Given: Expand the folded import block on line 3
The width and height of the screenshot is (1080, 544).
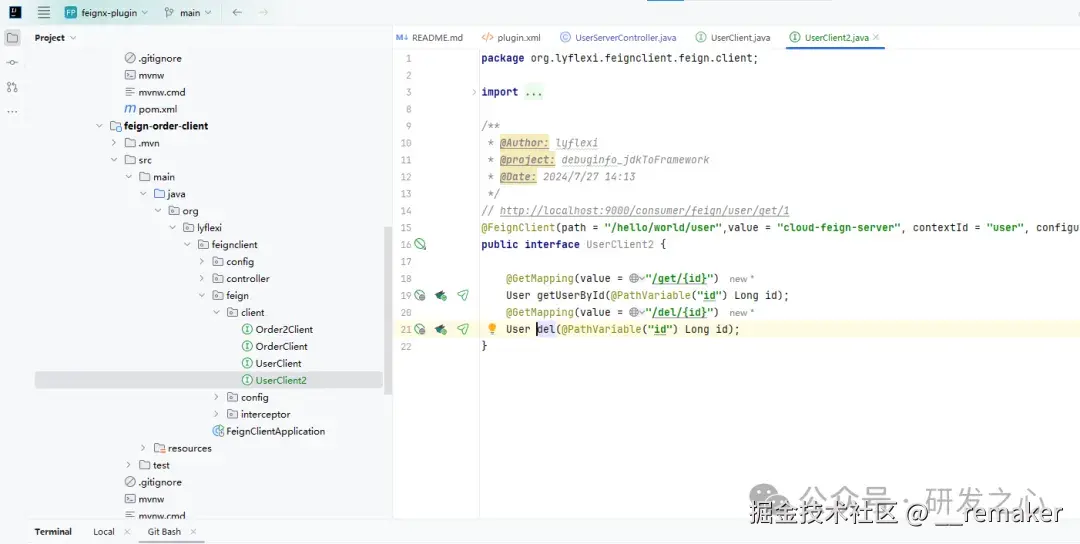Looking at the screenshot, I should pyautogui.click(x=474, y=92).
